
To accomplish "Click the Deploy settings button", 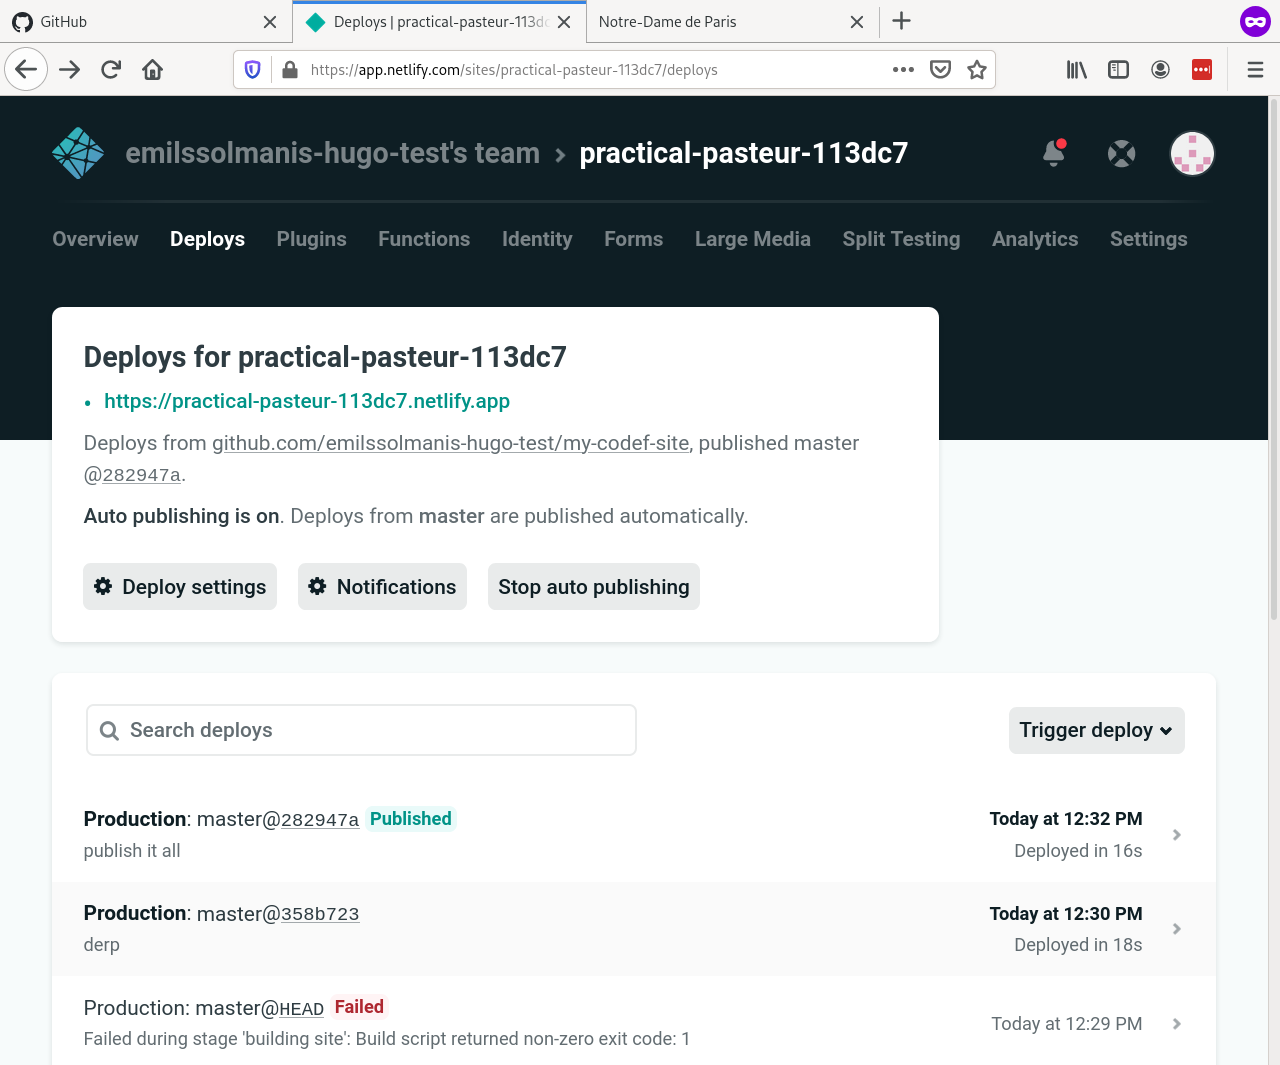I will [180, 587].
